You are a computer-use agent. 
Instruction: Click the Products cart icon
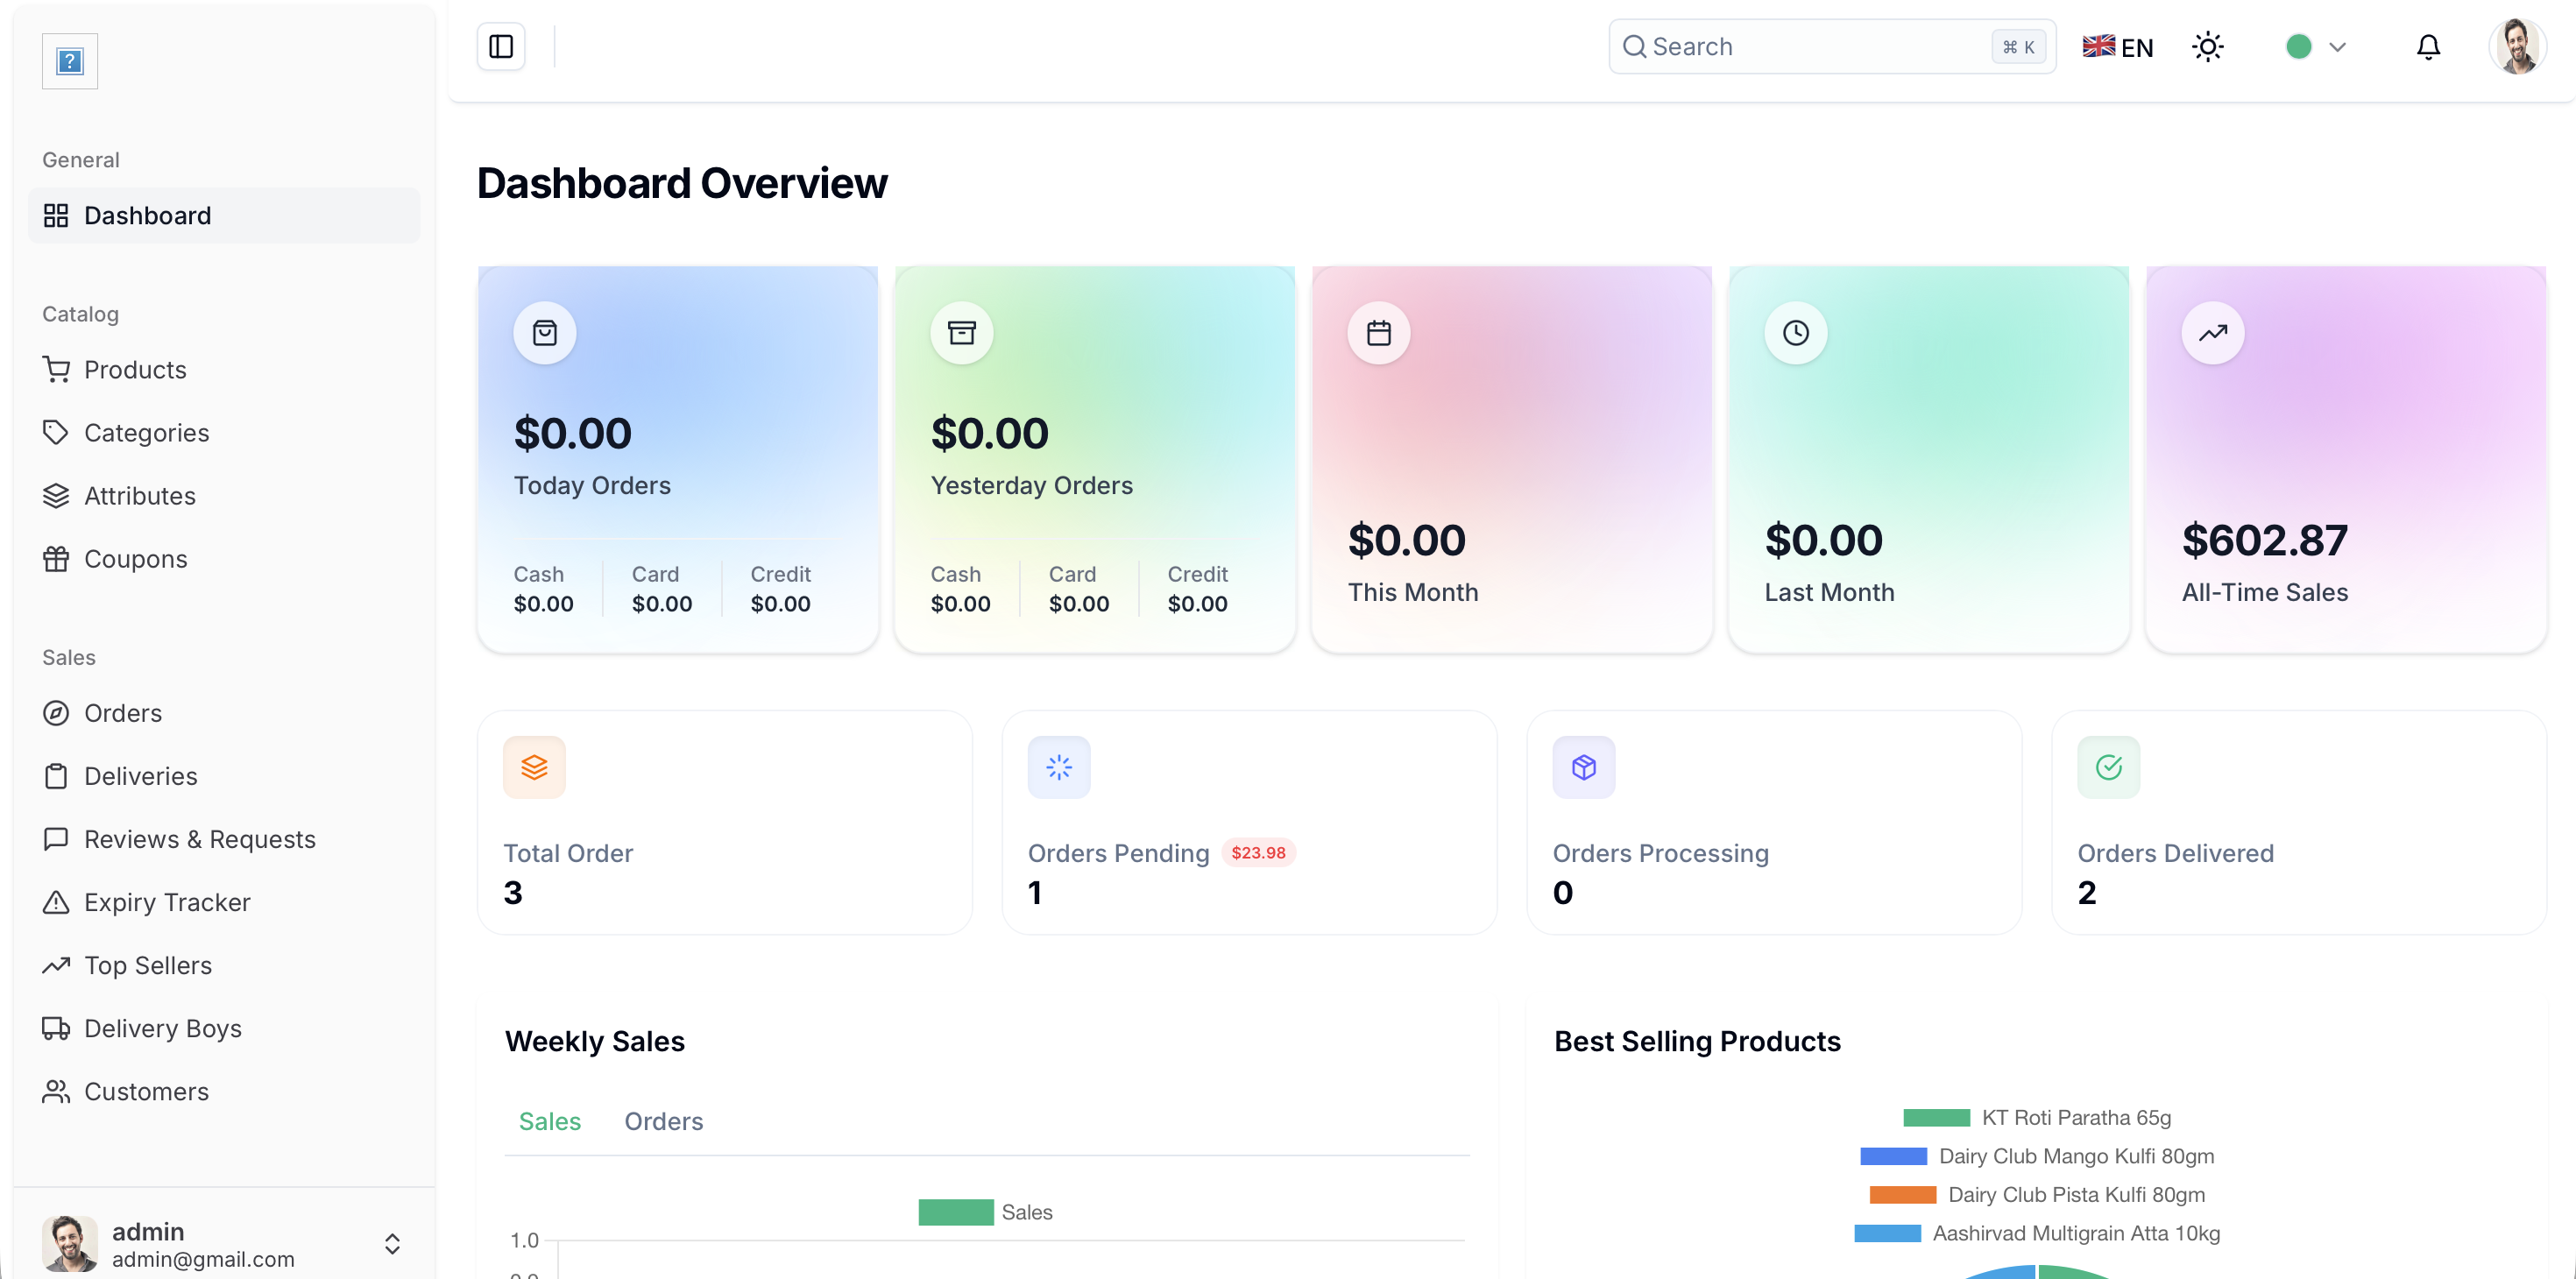tap(56, 370)
